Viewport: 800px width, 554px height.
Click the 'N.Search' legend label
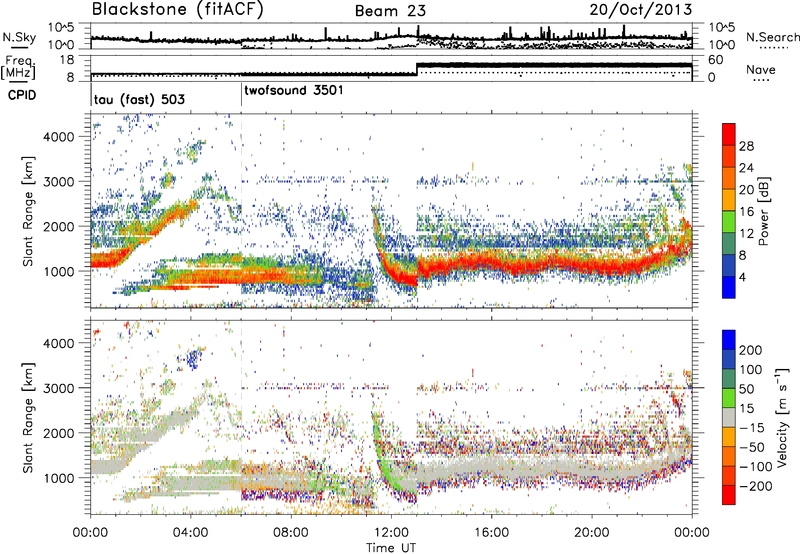tap(772, 37)
